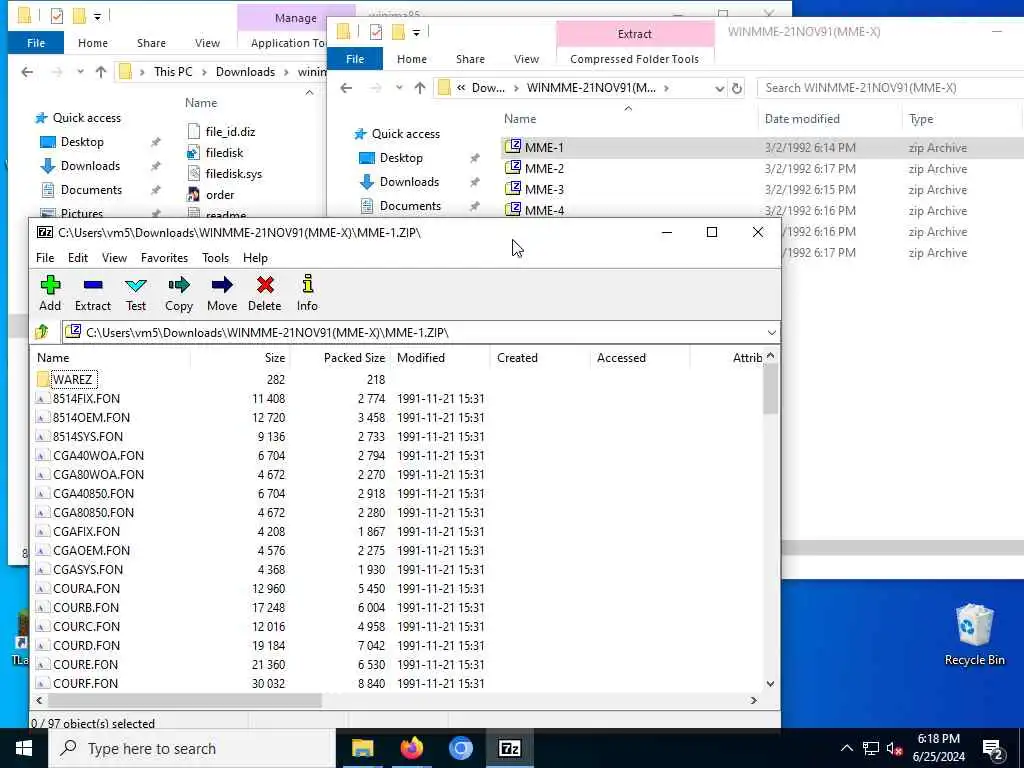This screenshot has height=768, width=1024.
Task: Launch Firefox from the taskbar
Action: 411,748
